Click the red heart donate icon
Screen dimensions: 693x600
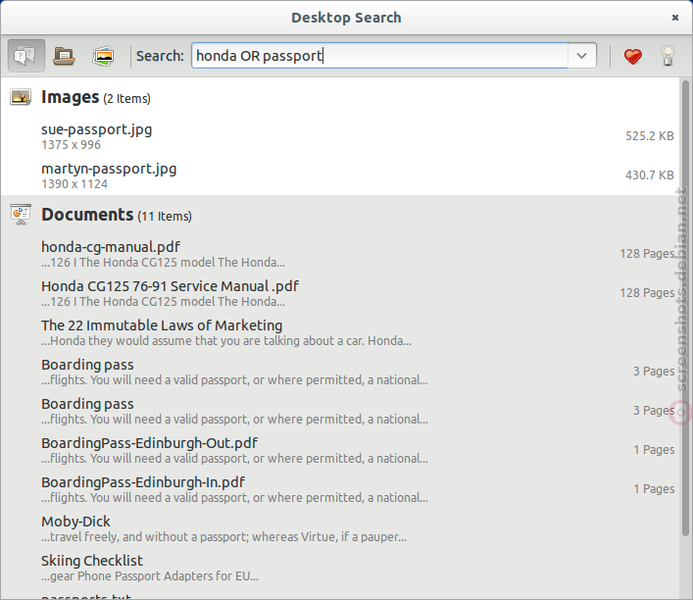[x=632, y=57]
